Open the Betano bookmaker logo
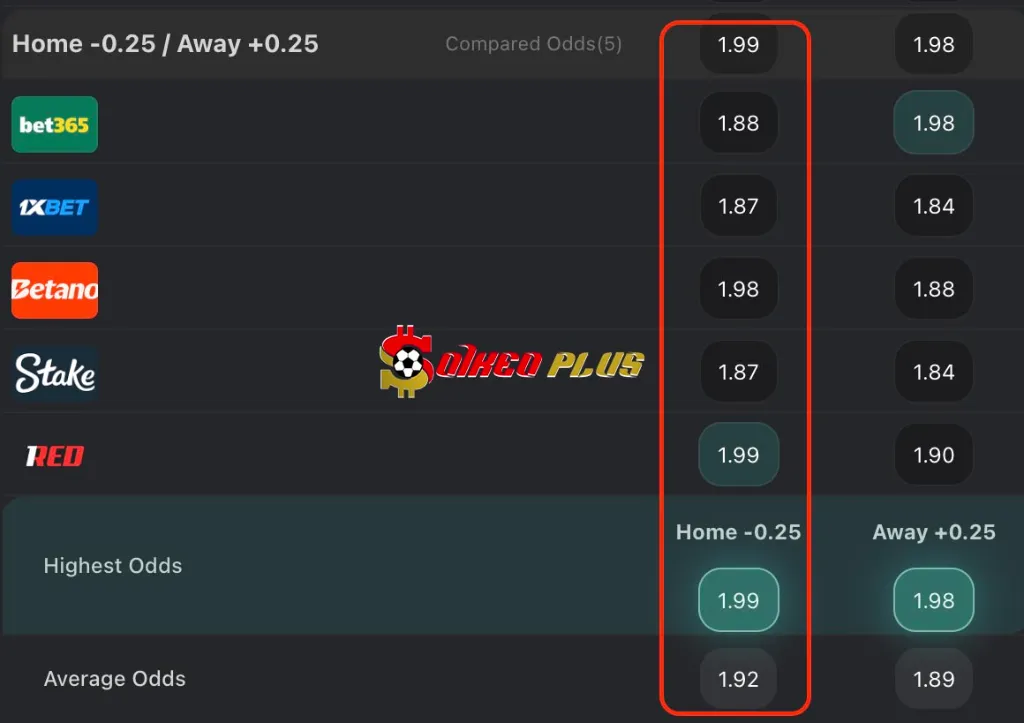 tap(55, 290)
